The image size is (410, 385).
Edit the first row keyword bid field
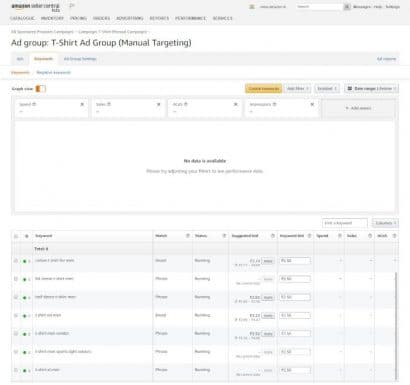295,261
